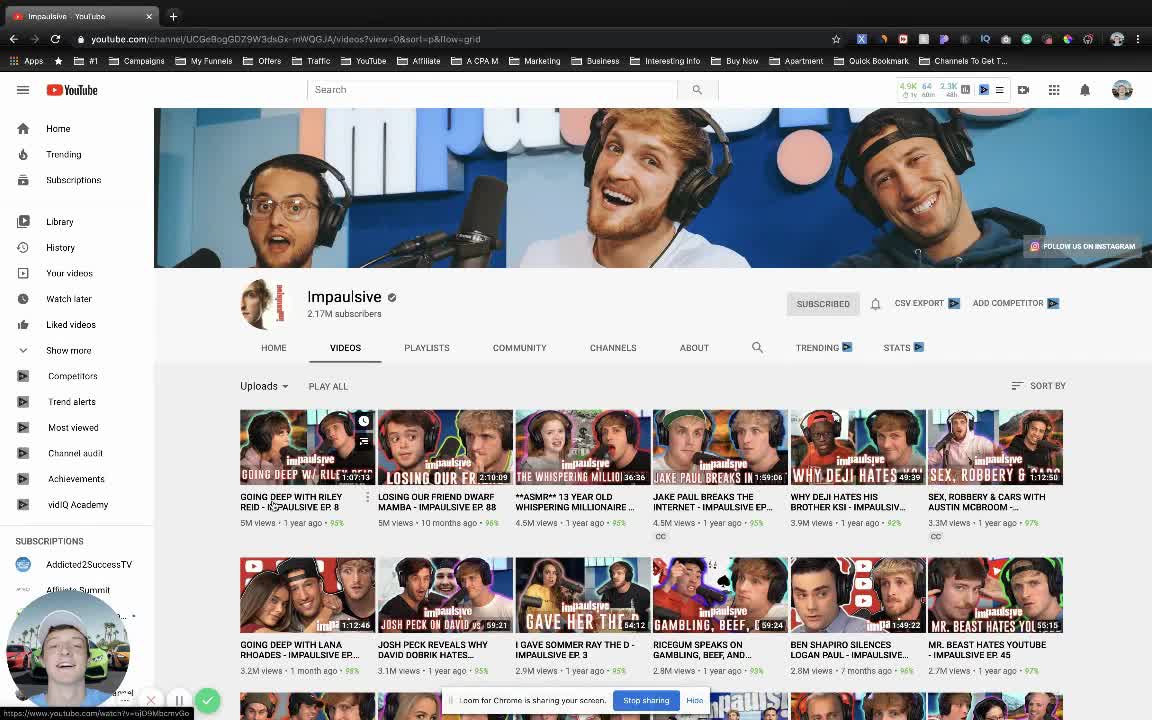Switch to the channel Home tab
The width and height of the screenshot is (1152, 720).
coord(273,348)
